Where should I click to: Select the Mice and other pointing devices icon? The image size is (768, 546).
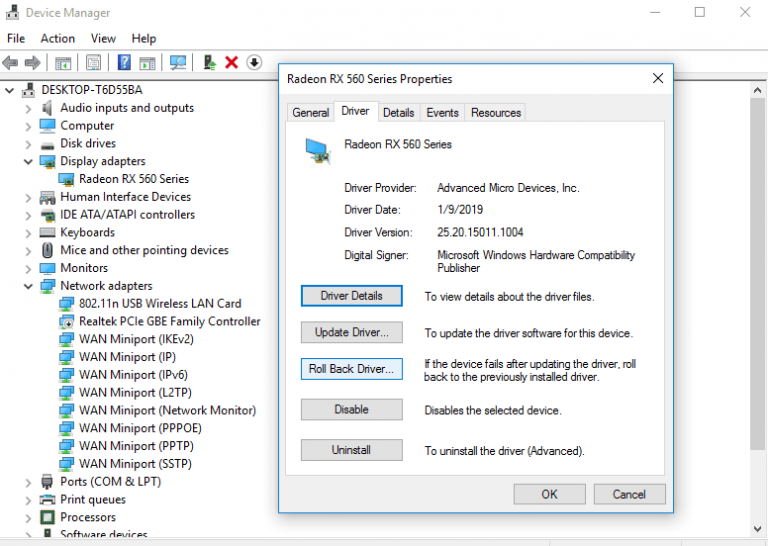pyautogui.click(x=47, y=250)
